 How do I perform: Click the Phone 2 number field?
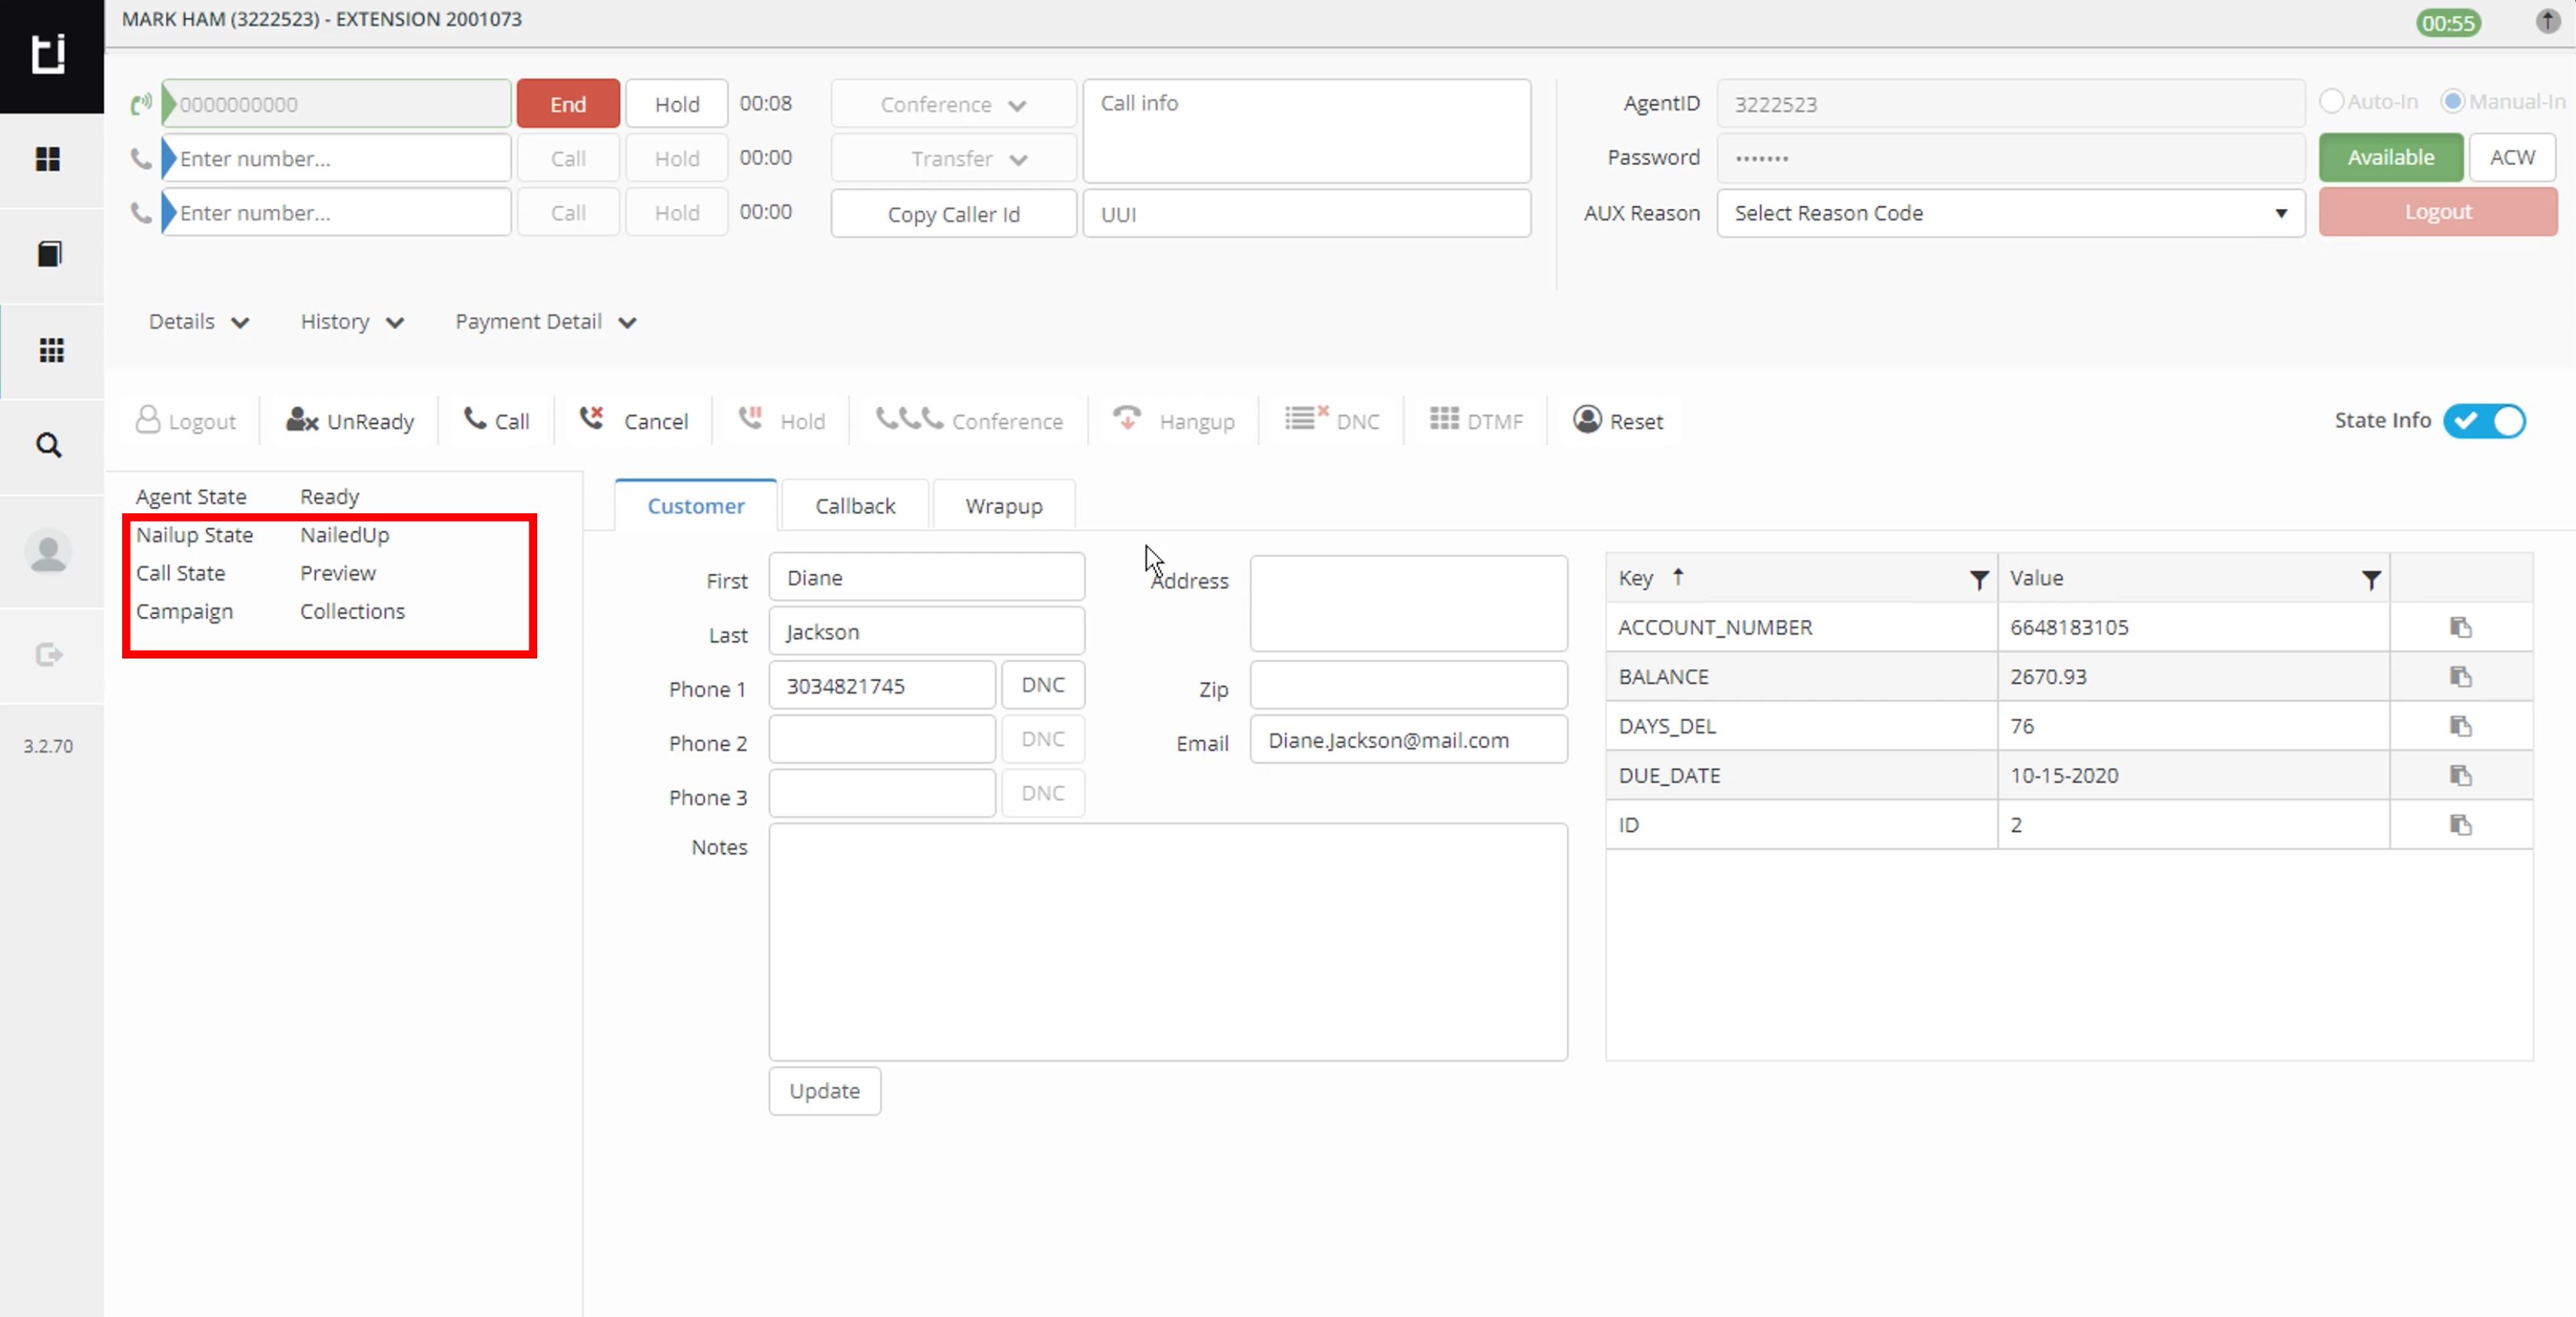[882, 739]
